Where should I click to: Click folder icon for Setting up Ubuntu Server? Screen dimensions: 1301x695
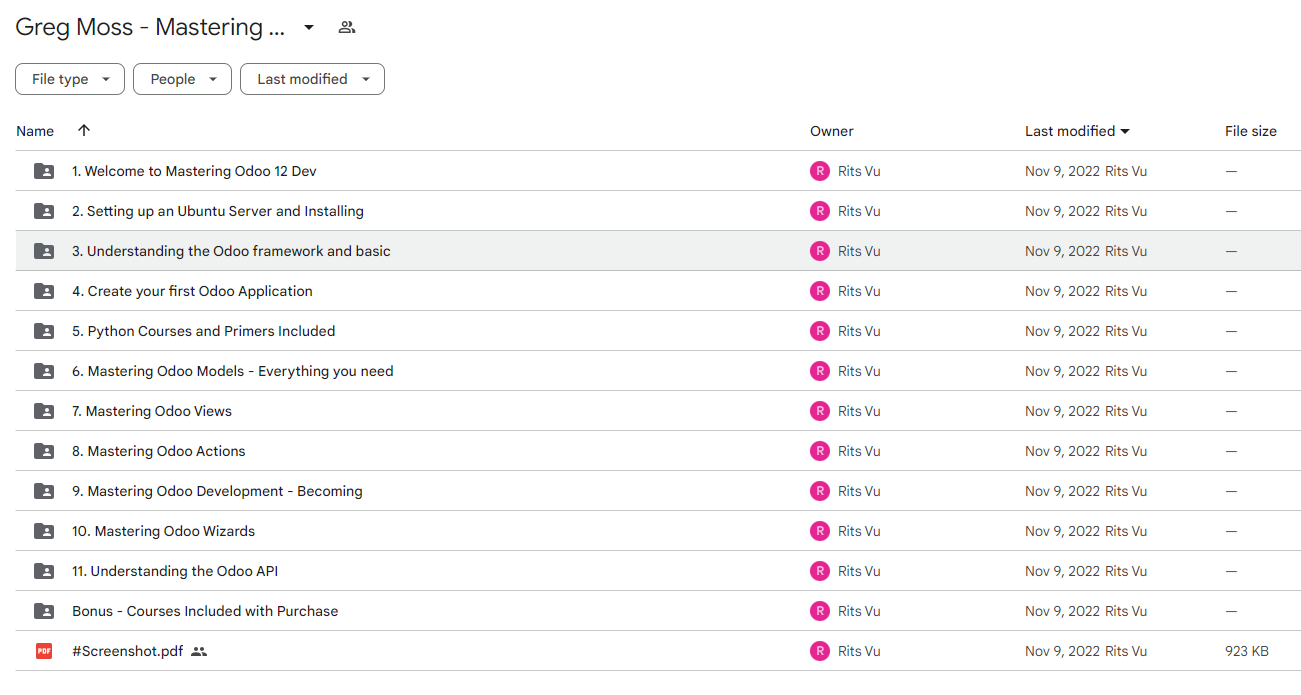tap(44, 211)
